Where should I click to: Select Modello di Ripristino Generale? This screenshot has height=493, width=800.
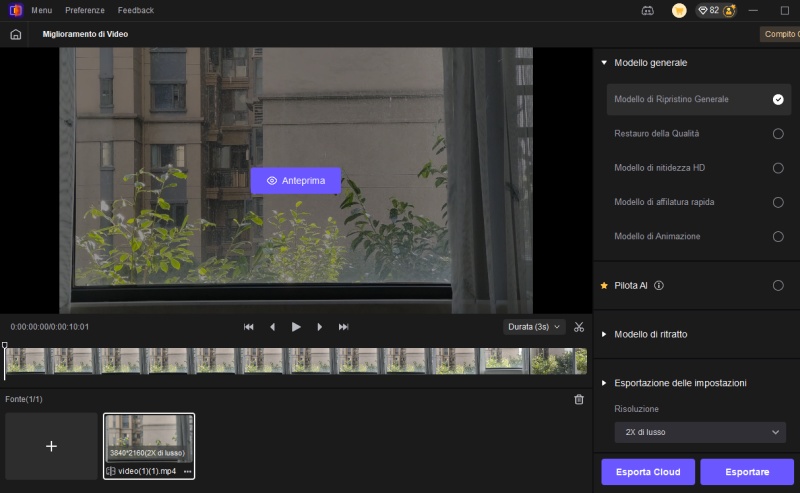698,100
